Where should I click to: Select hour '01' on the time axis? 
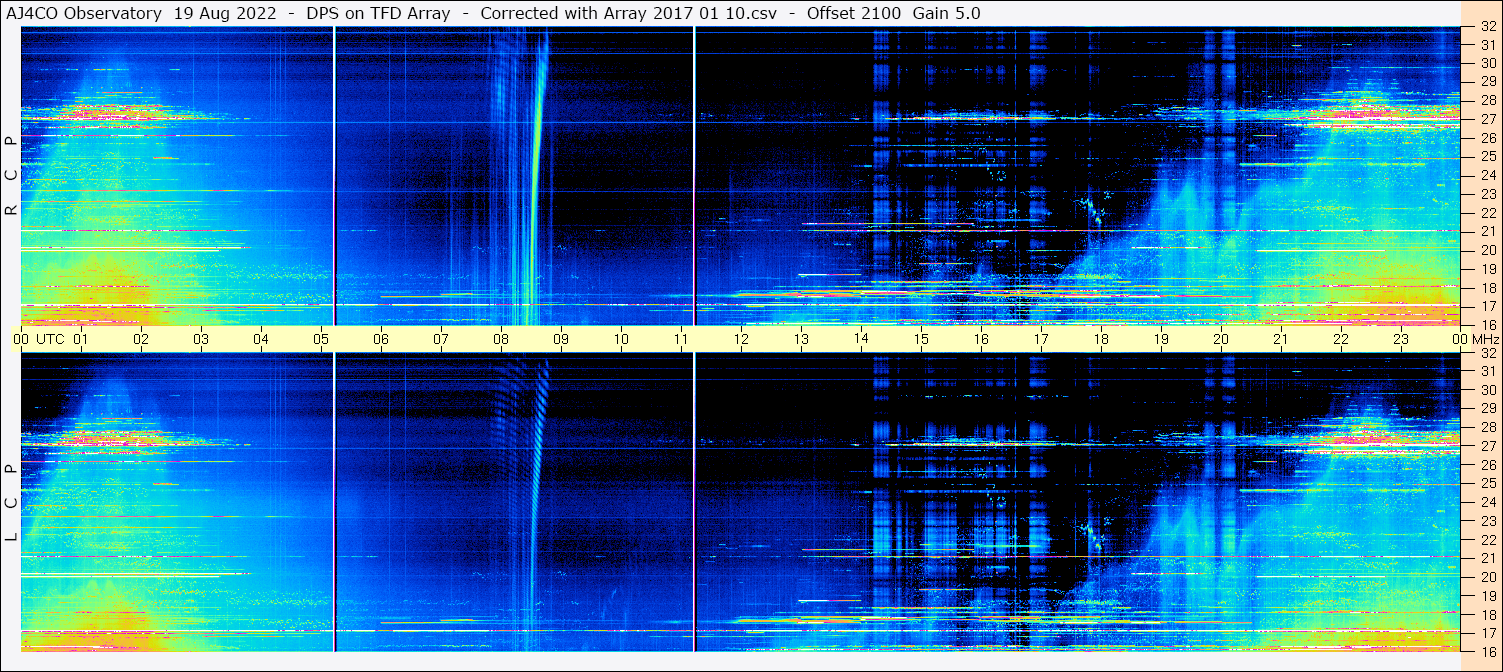point(82,339)
